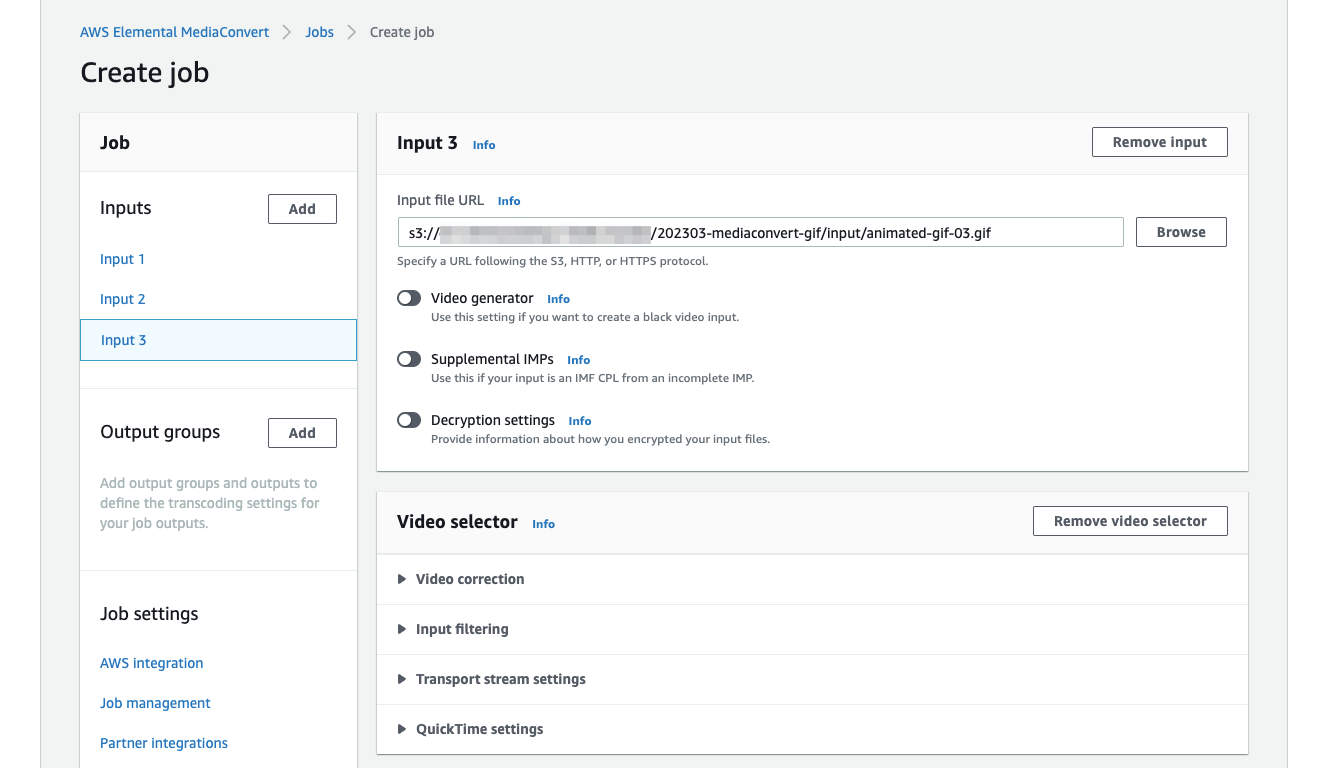
Task: Go to Jobs breadcrumb link
Action: click(x=319, y=32)
